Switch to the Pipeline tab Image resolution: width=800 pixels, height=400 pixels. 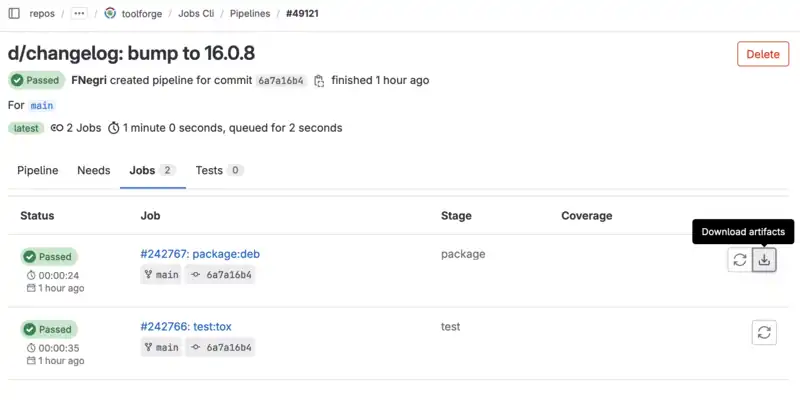pyautogui.click(x=38, y=170)
